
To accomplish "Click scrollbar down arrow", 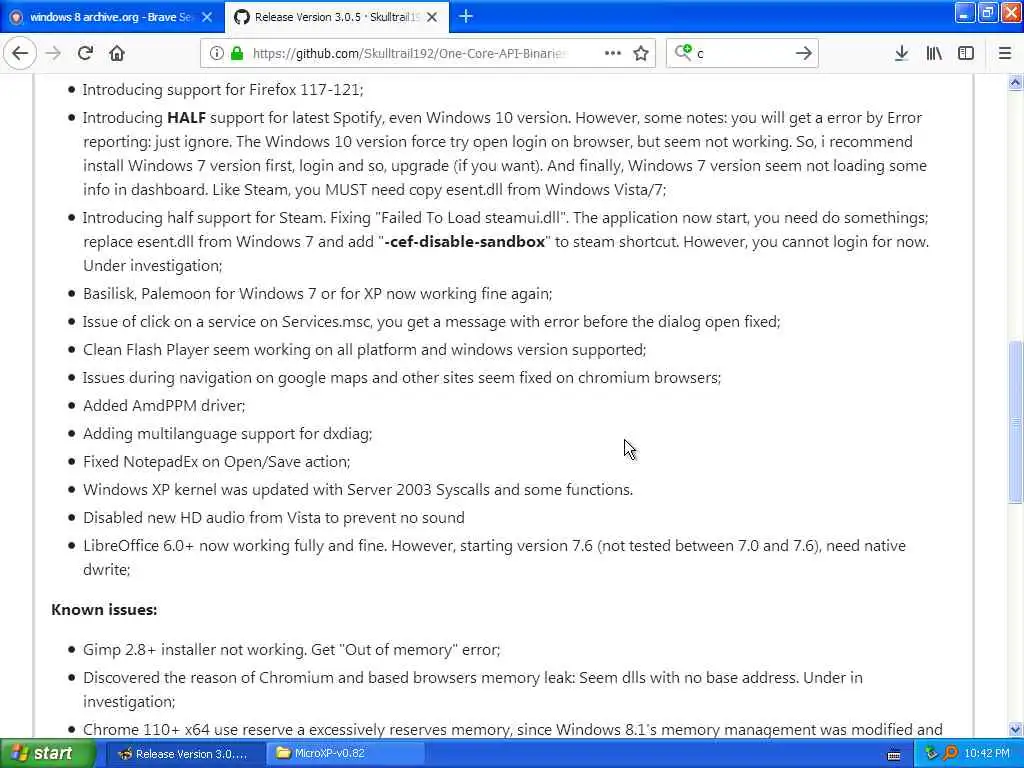I will point(1015,729).
